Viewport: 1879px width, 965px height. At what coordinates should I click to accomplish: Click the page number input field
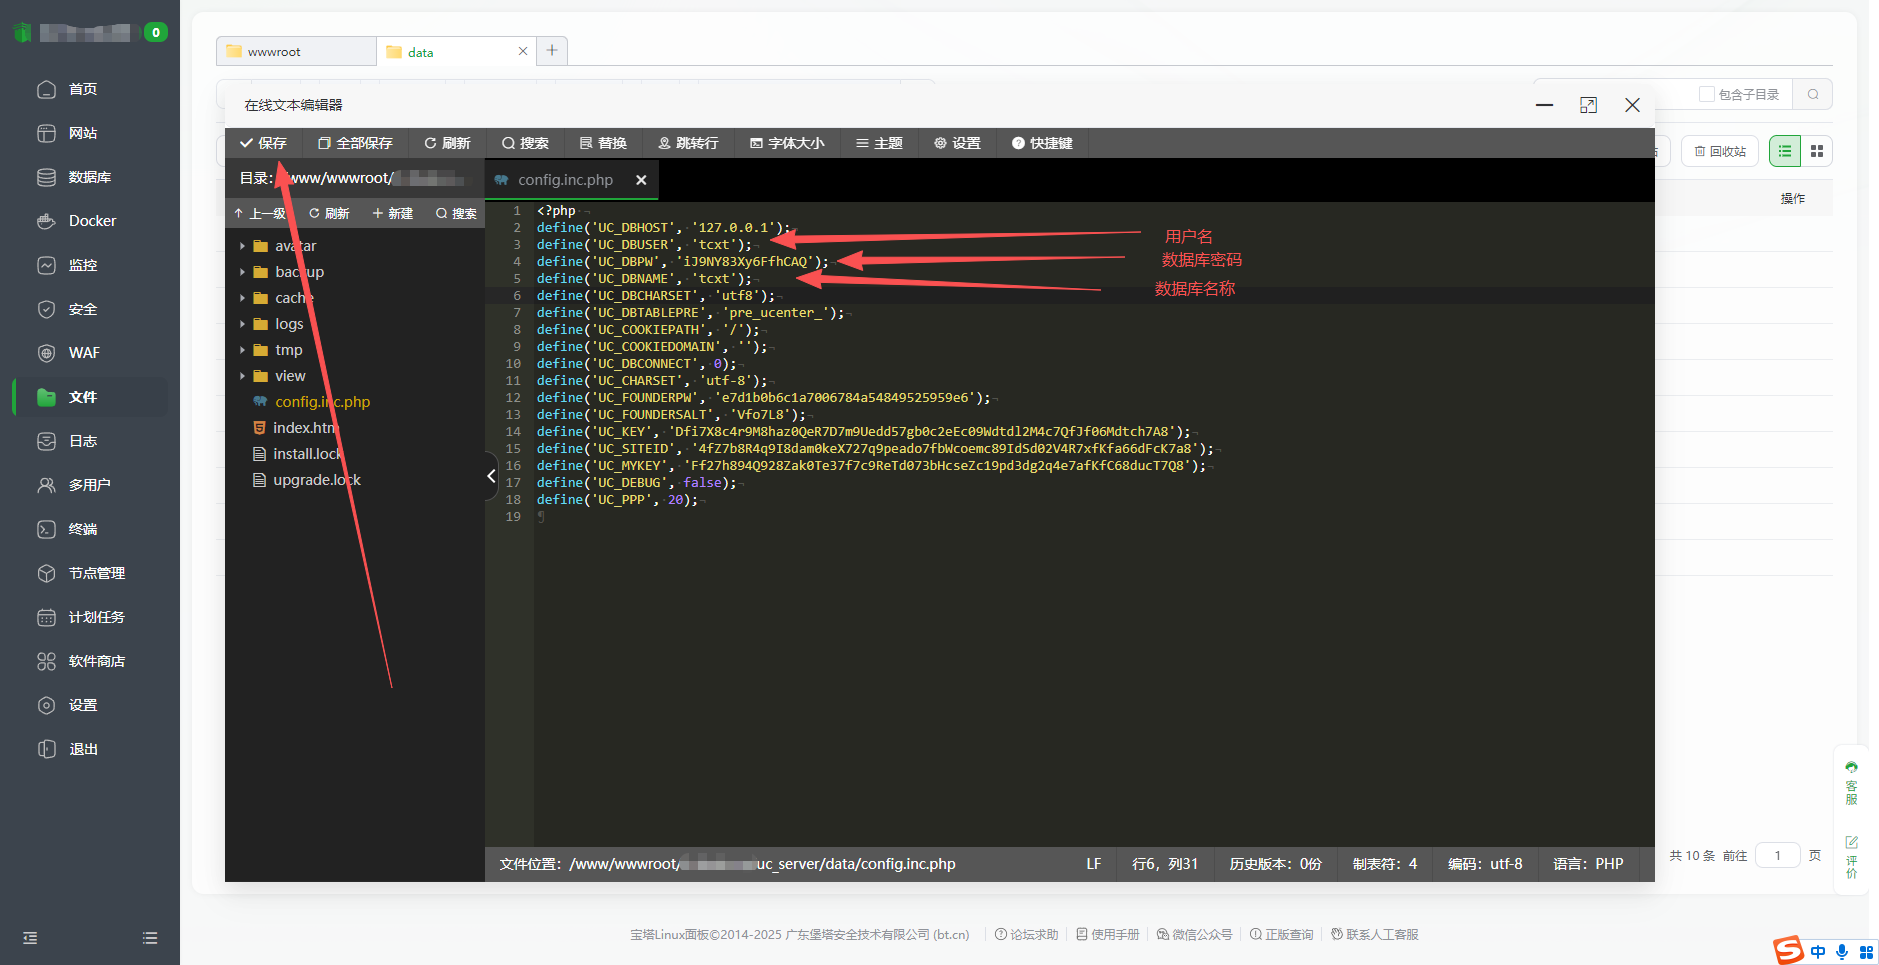pos(1777,855)
